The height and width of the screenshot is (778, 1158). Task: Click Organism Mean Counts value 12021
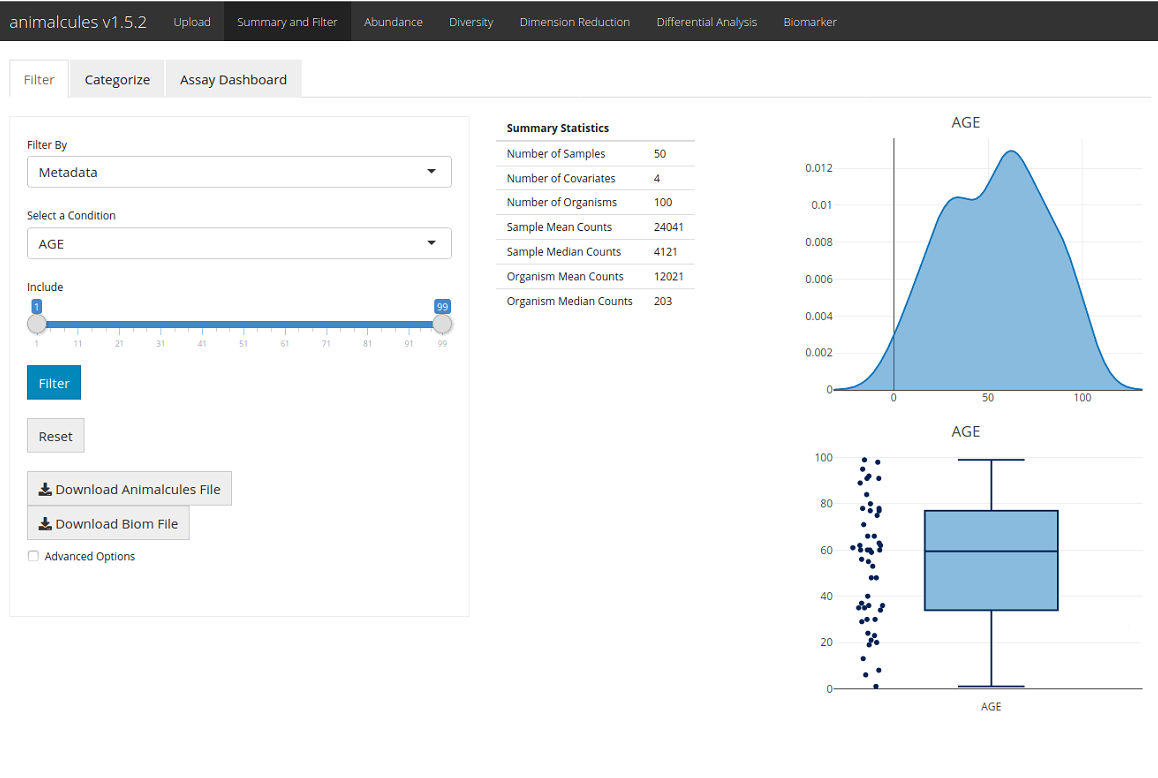[x=668, y=276]
